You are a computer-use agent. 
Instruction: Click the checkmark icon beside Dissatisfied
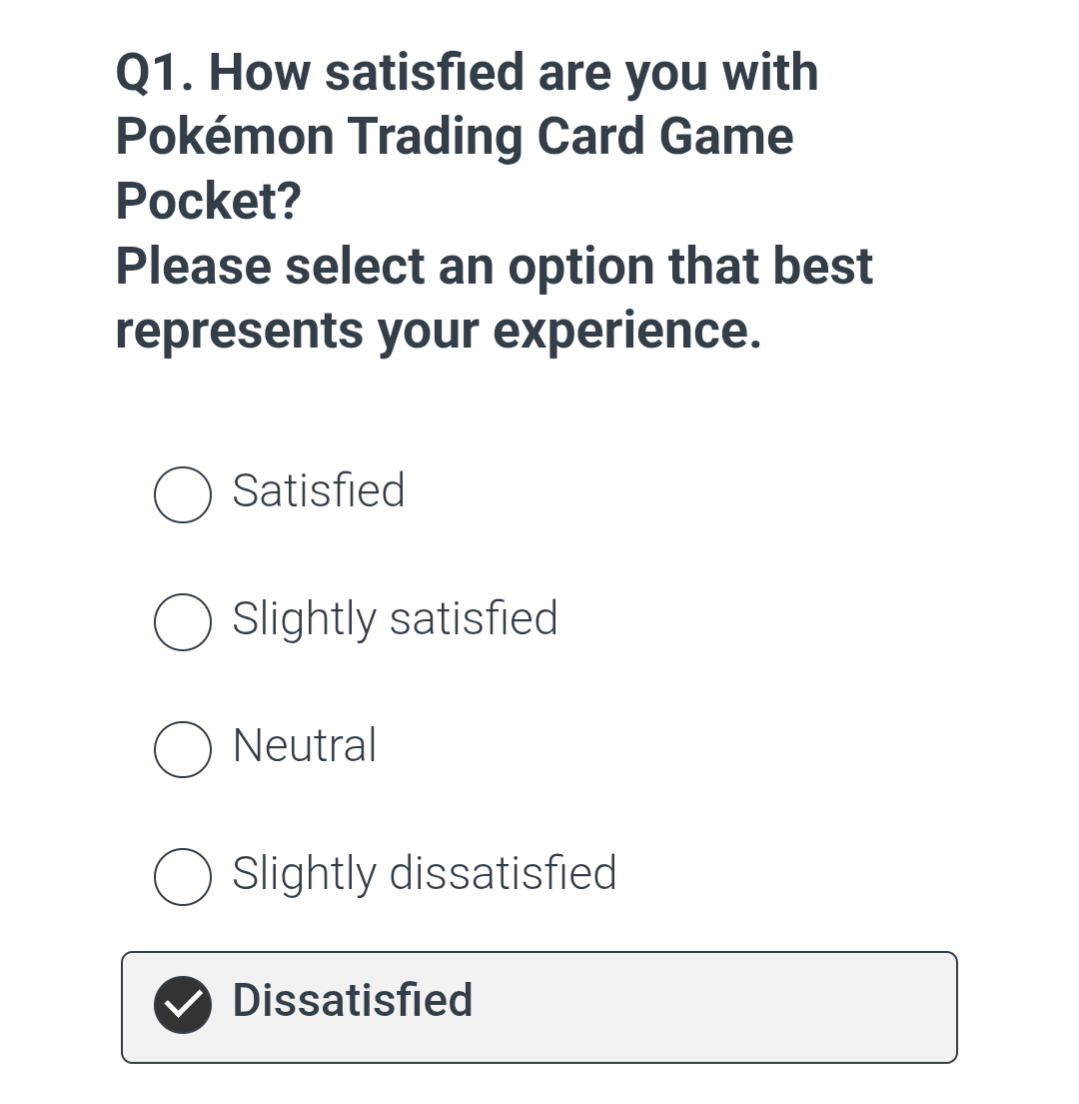(x=182, y=1004)
